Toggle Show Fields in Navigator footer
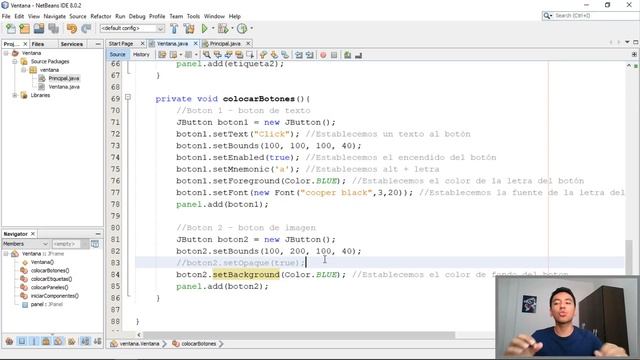This screenshot has height=360, width=640. [22, 341]
